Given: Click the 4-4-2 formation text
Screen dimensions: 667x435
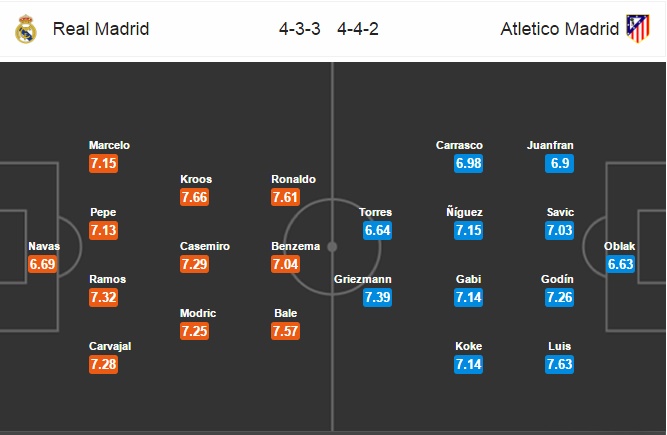Looking at the screenshot, I should click(x=358, y=29).
